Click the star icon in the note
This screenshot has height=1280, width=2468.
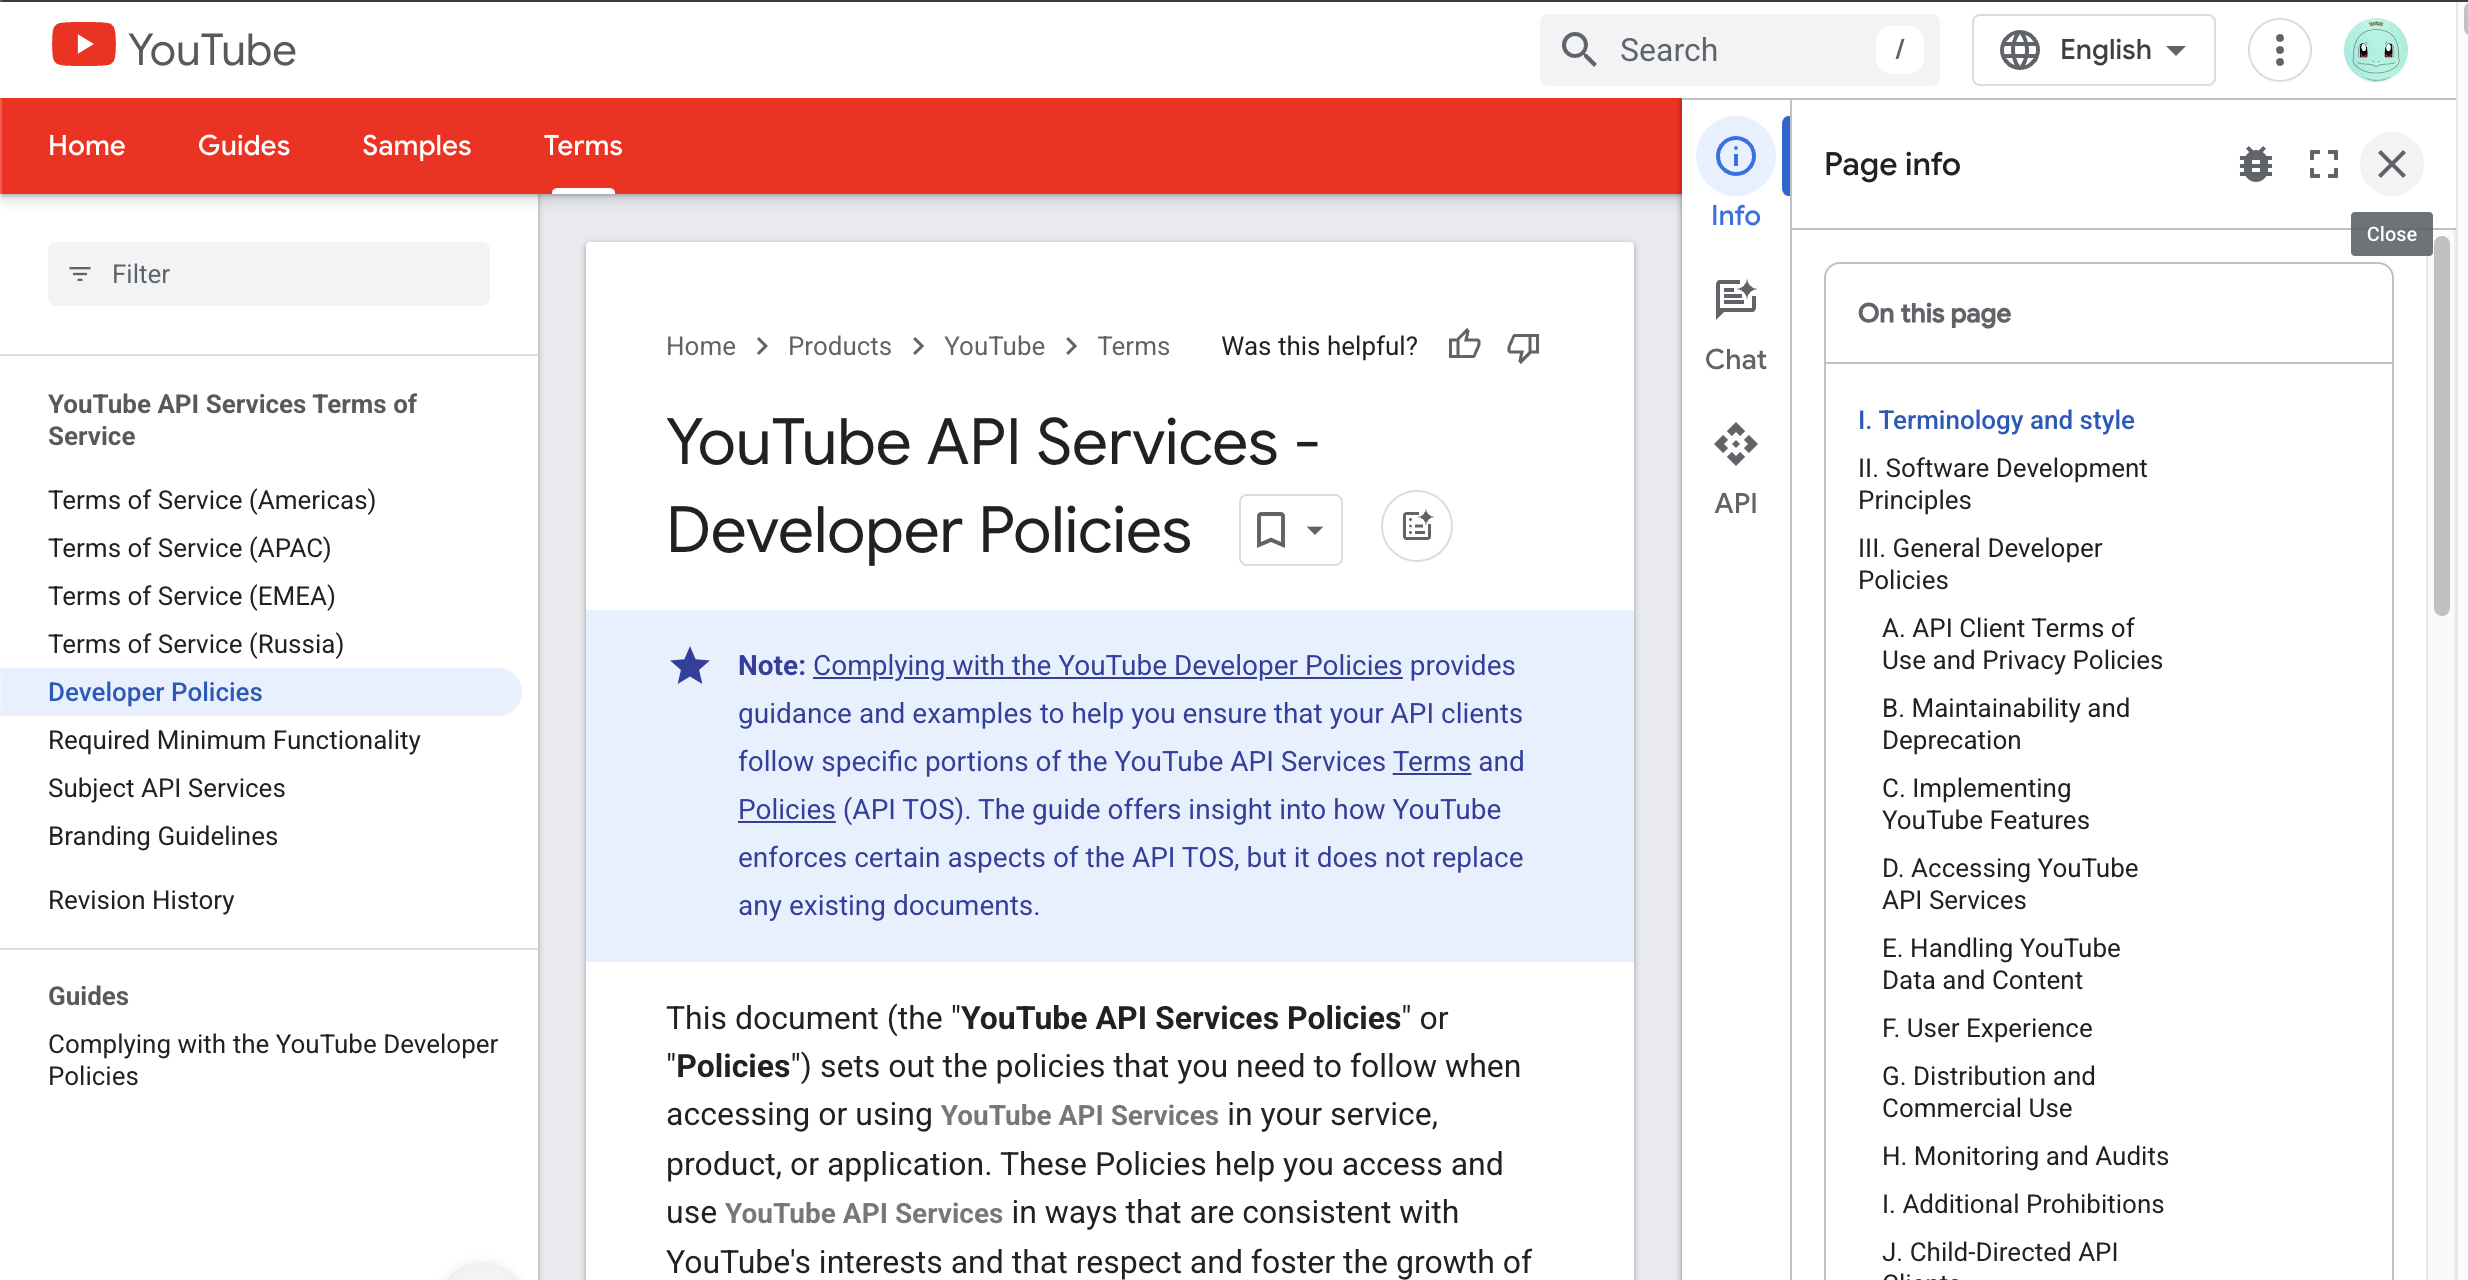coord(689,666)
